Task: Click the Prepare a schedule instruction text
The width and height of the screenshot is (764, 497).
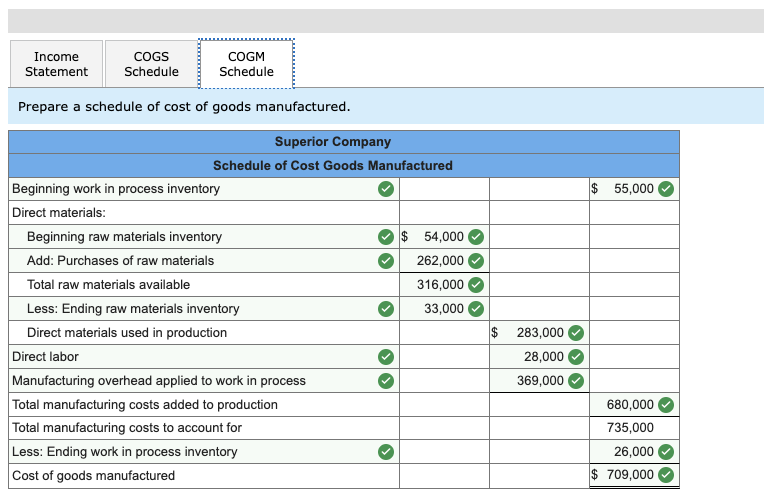Action: click(x=184, y=106)
